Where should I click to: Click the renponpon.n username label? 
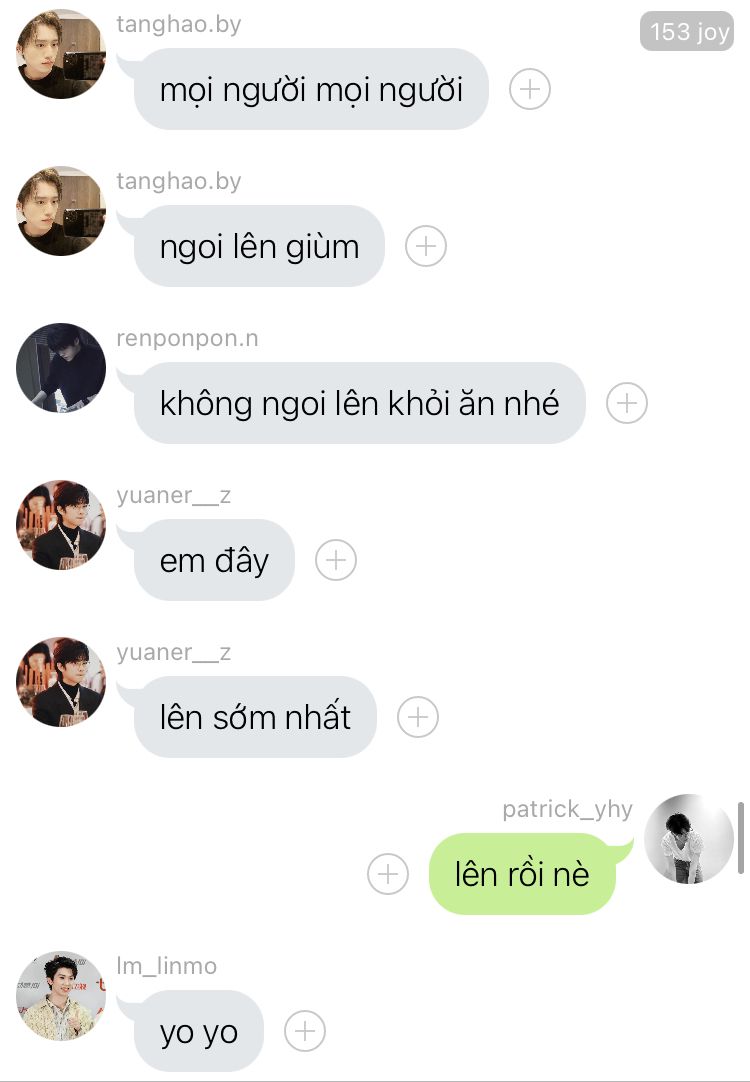(188, 338)
